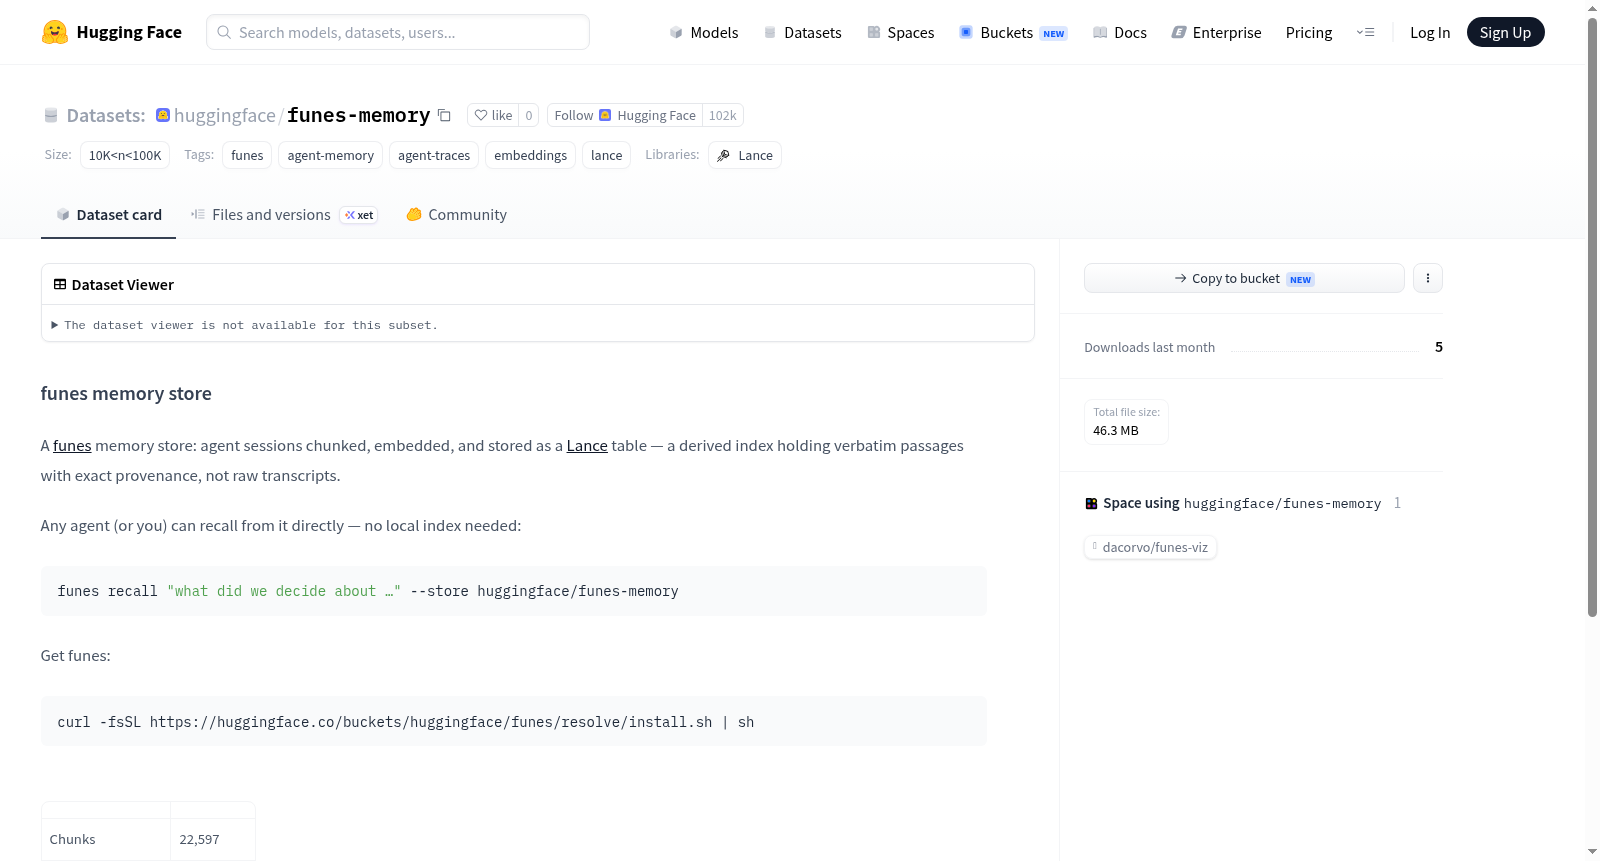Image resolution: width=1600 pixels, height=861 pixels.
Task: Open more options three-dot menu
Action: click(x=1428, y=278)
